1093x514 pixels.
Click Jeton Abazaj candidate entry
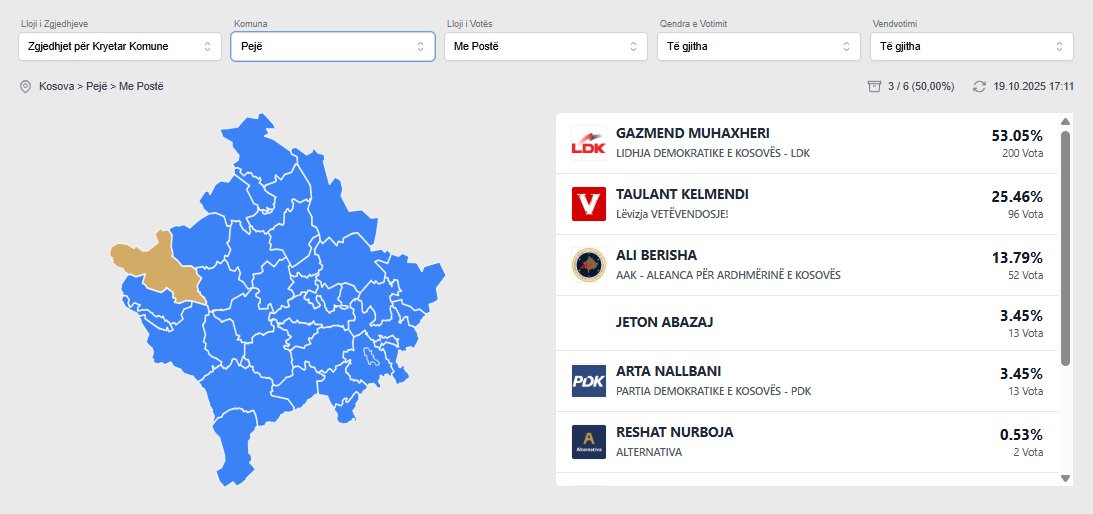point(664,322)
